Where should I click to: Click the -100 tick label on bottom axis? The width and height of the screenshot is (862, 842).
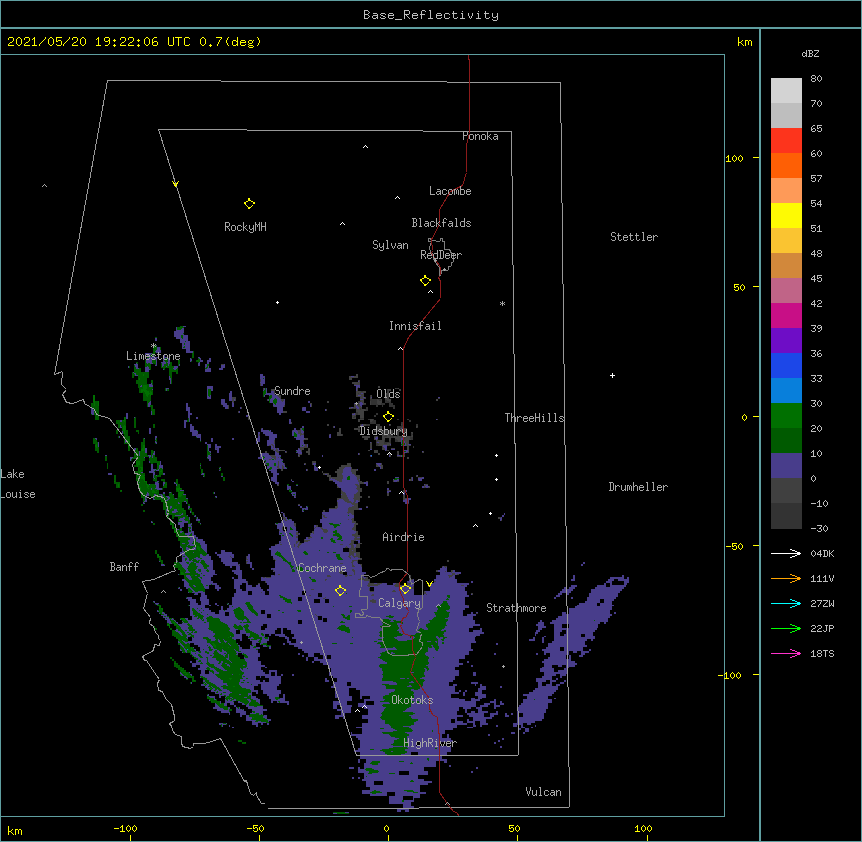click(125, 828)
